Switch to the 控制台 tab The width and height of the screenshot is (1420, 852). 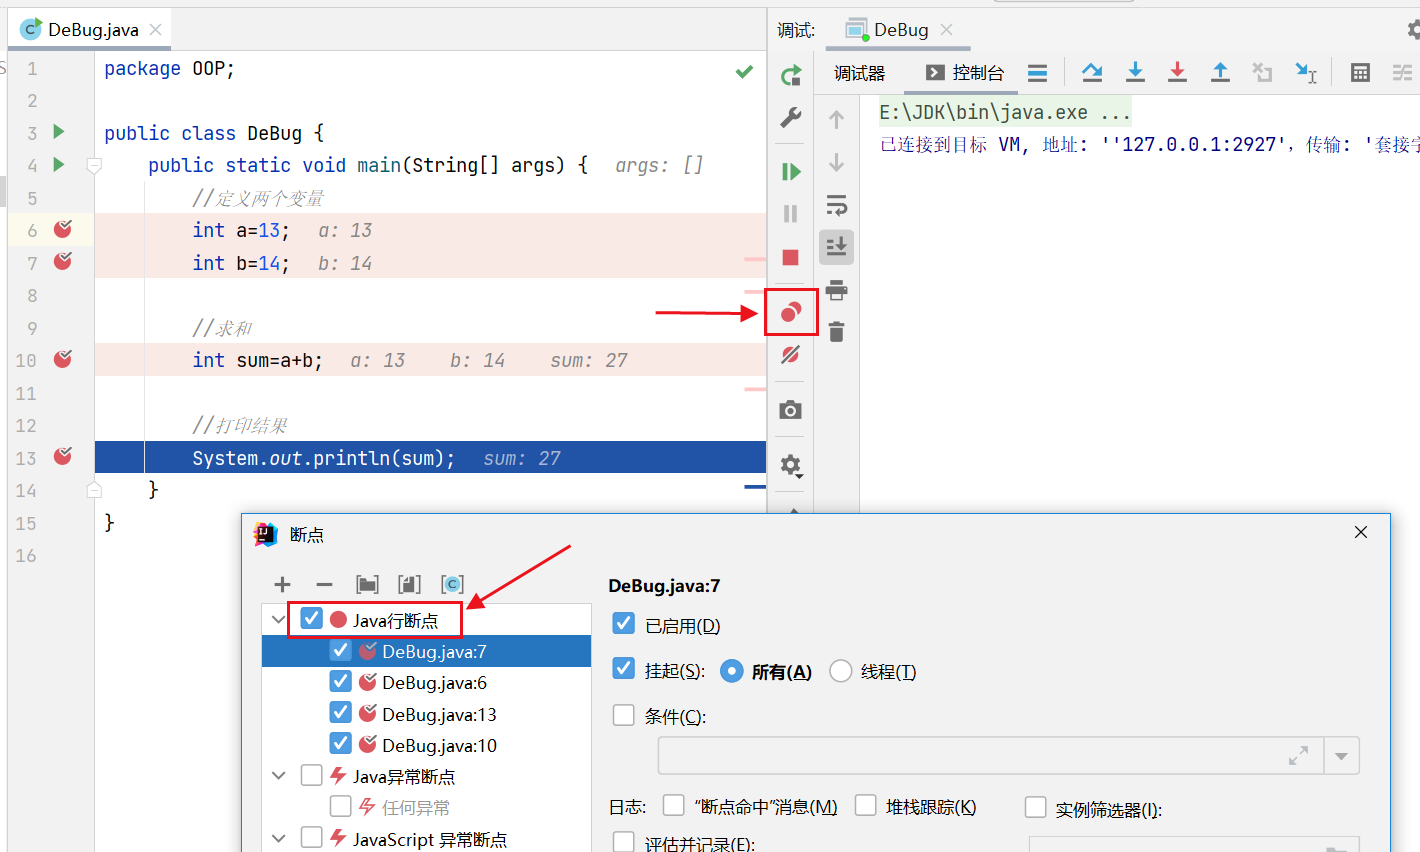point(965,73)
